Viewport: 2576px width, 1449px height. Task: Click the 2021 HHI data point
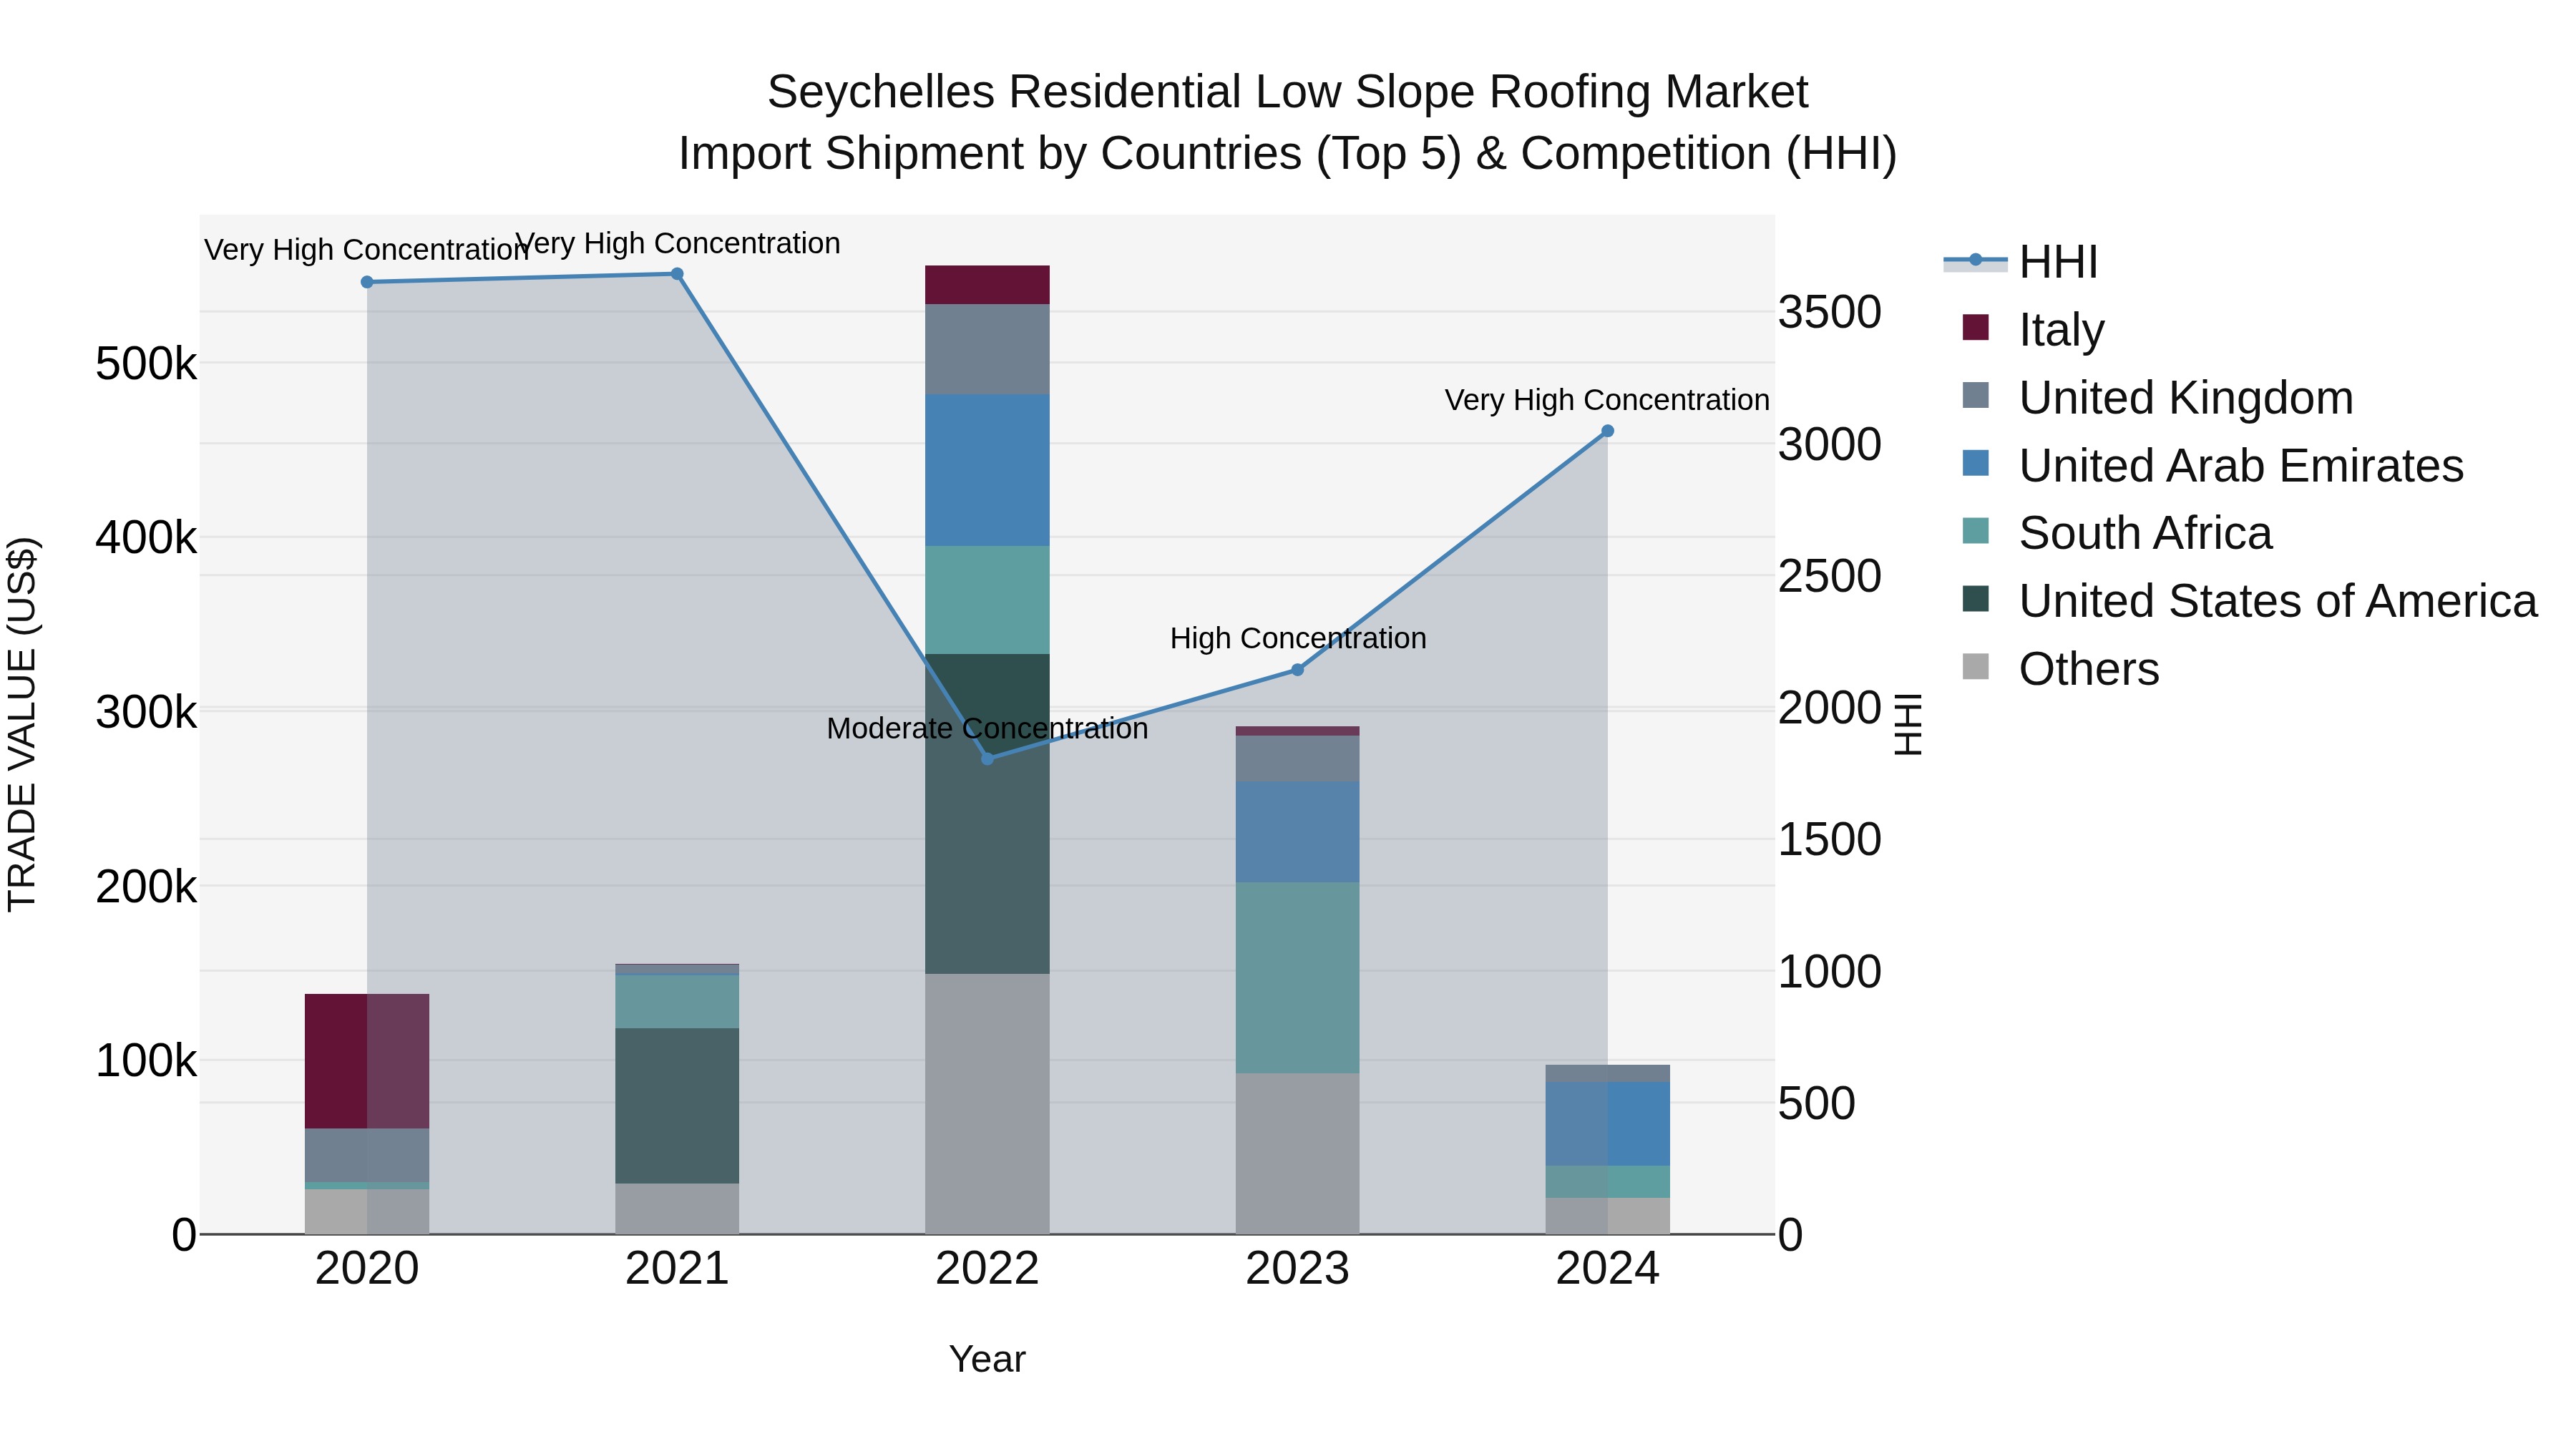[677, 274]
